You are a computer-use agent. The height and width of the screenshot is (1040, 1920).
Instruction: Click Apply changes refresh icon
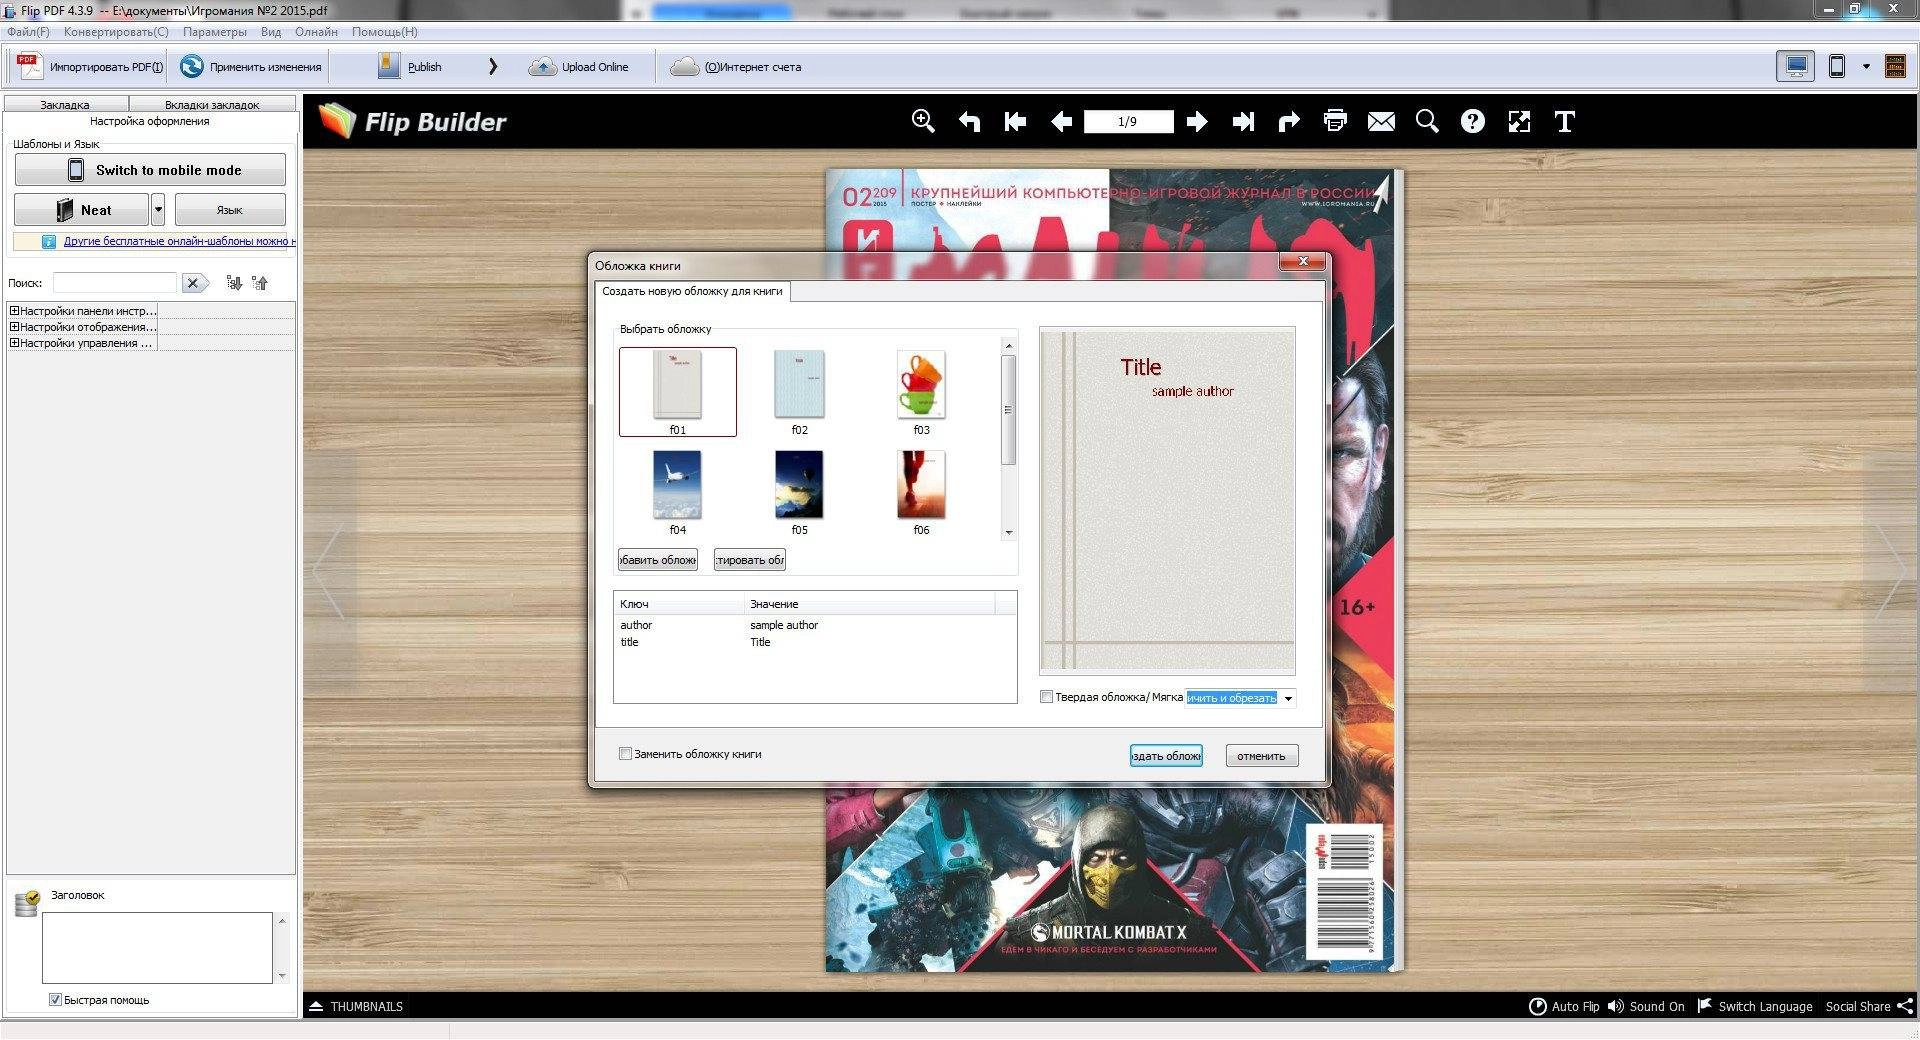[191, 66]
